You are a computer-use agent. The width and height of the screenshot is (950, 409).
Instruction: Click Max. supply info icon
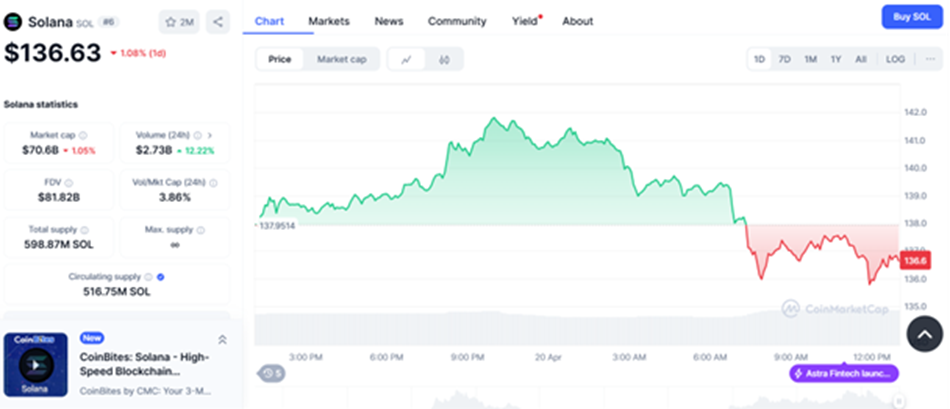click(x=201, y=230)
